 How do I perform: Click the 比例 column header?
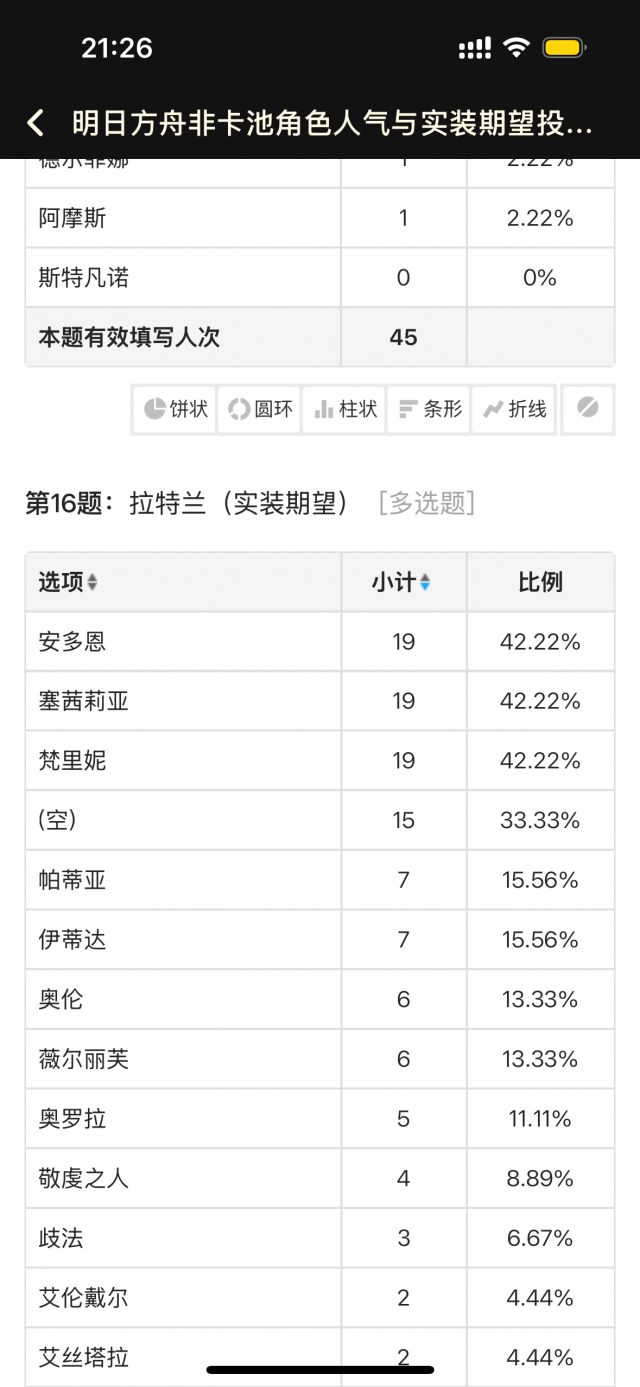[540, 582]
